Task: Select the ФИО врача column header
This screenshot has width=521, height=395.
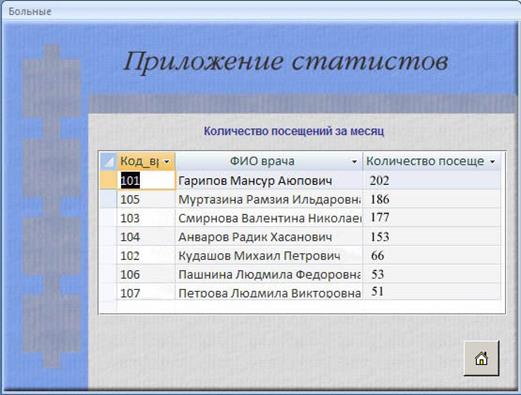Action: pos(269,162)
